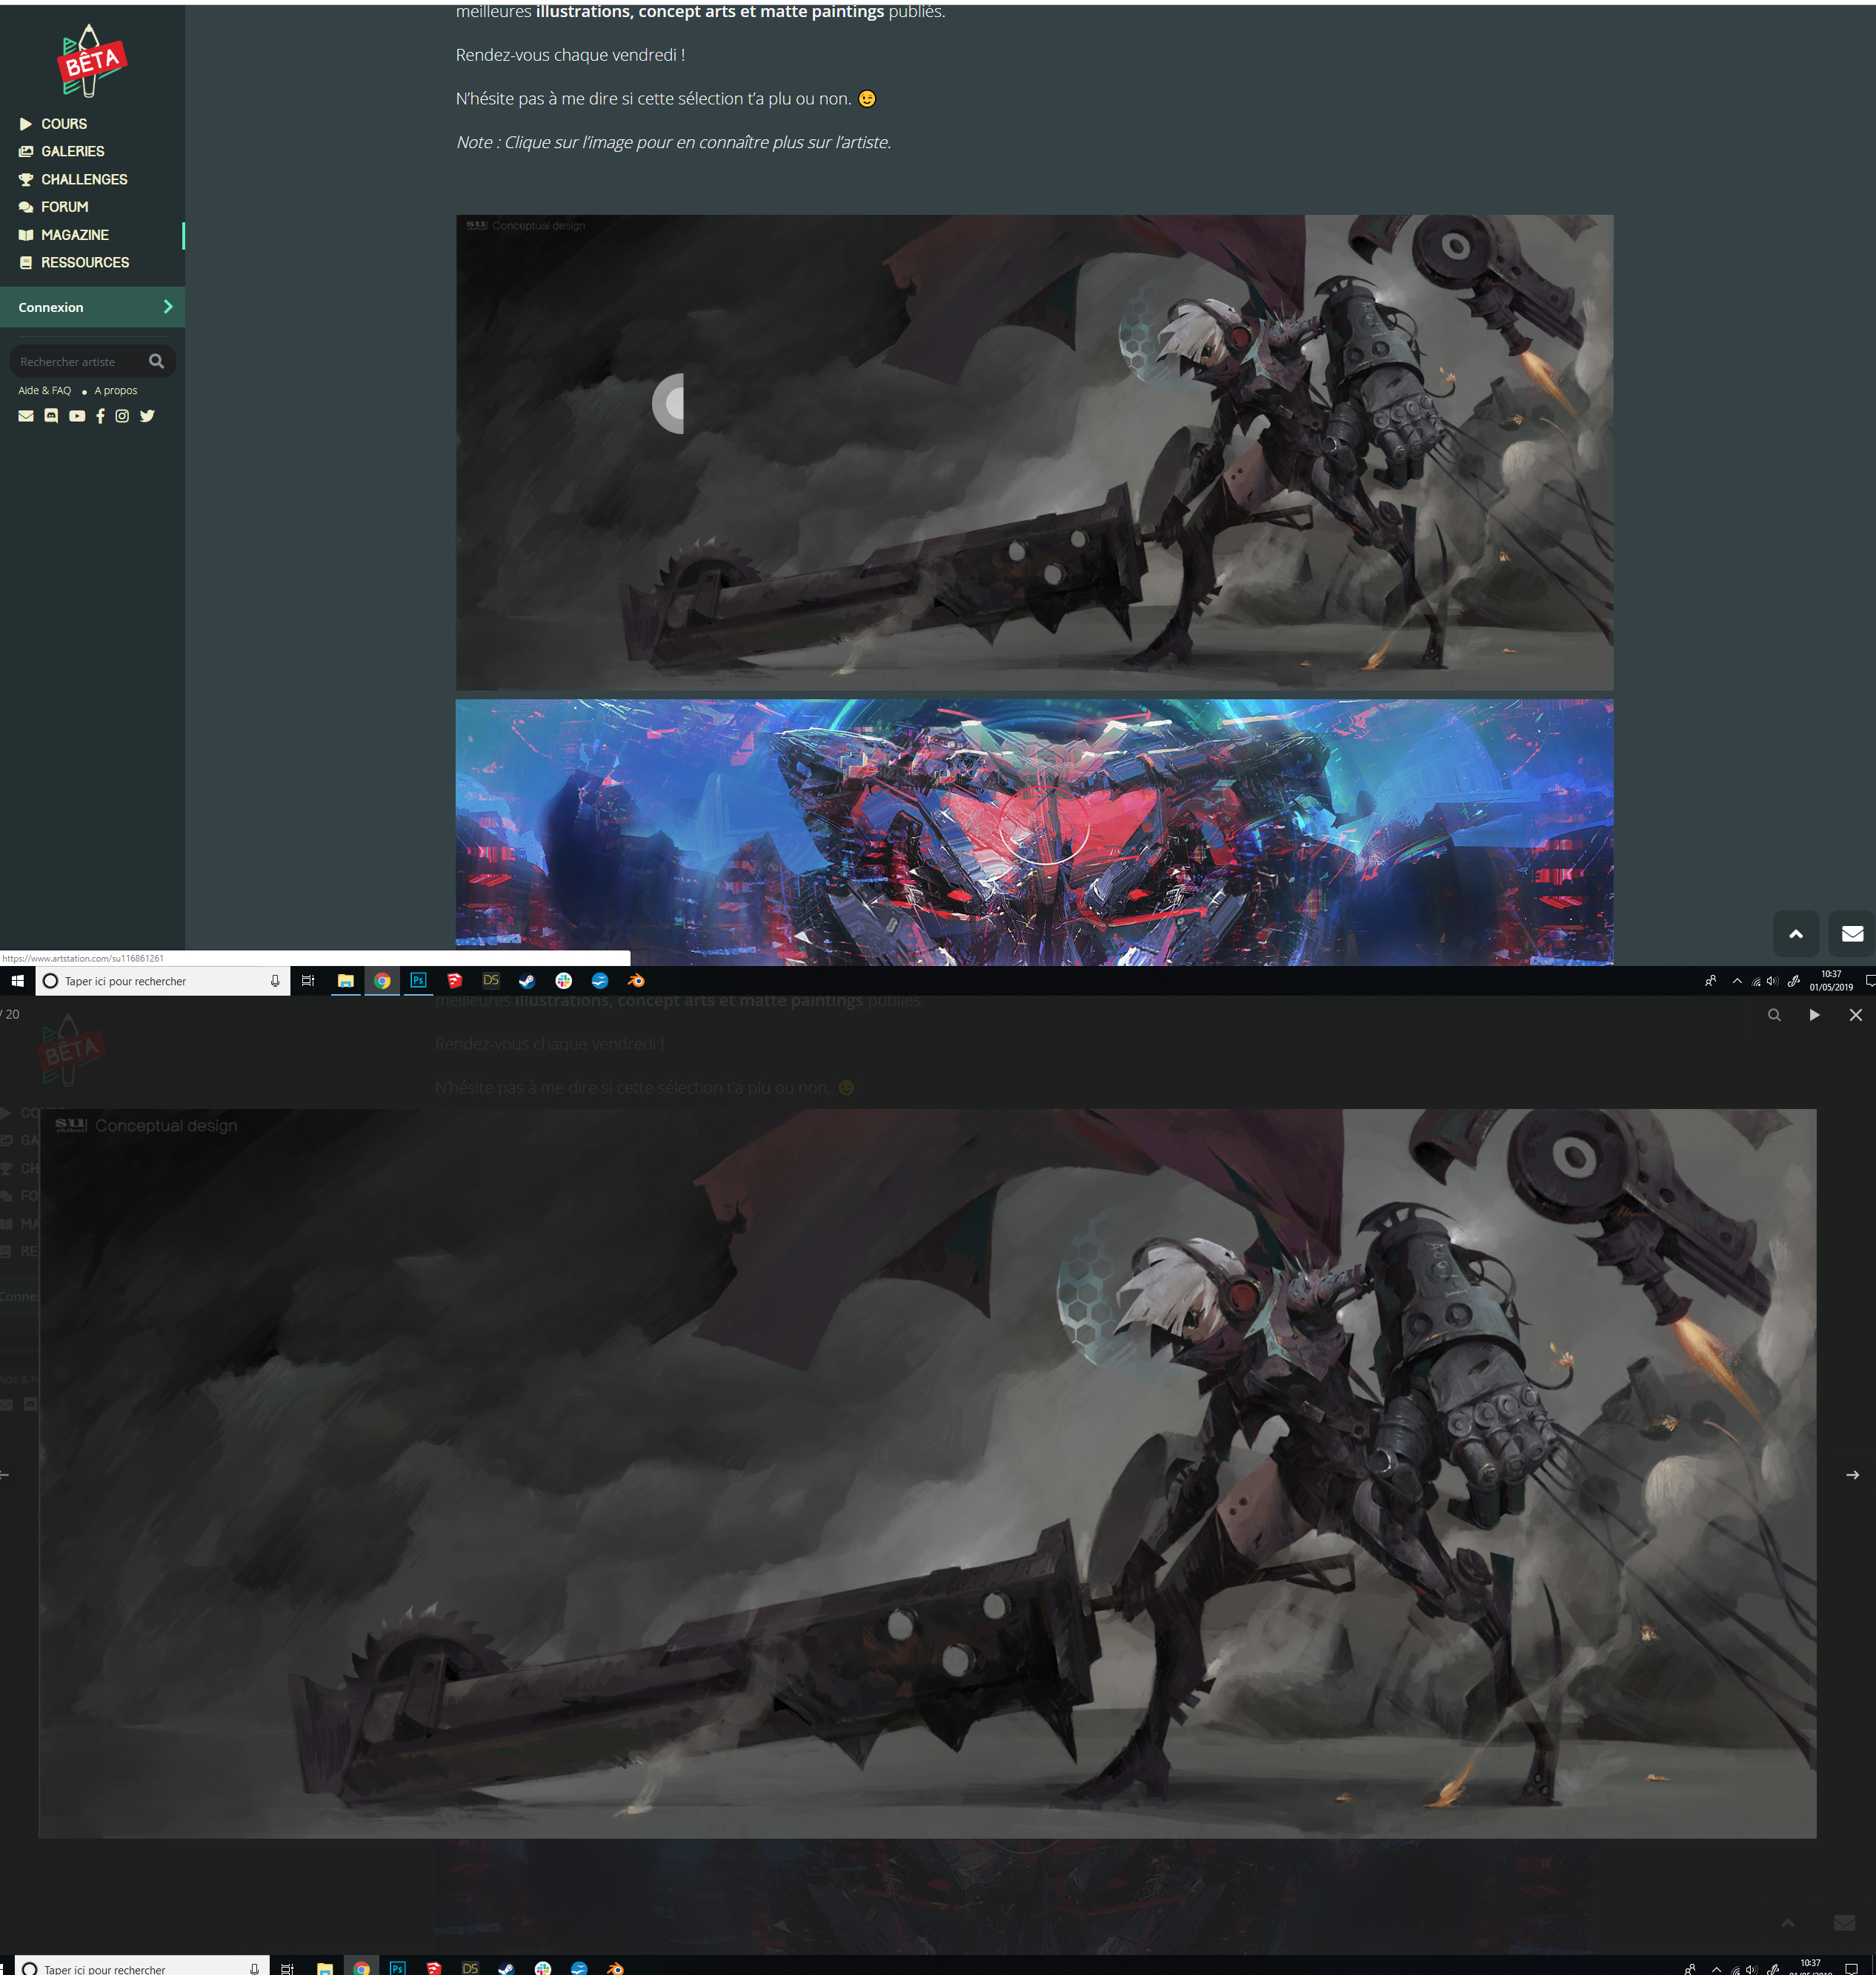
Task: Open the Facebook page icon
Action: coord(100,416)
